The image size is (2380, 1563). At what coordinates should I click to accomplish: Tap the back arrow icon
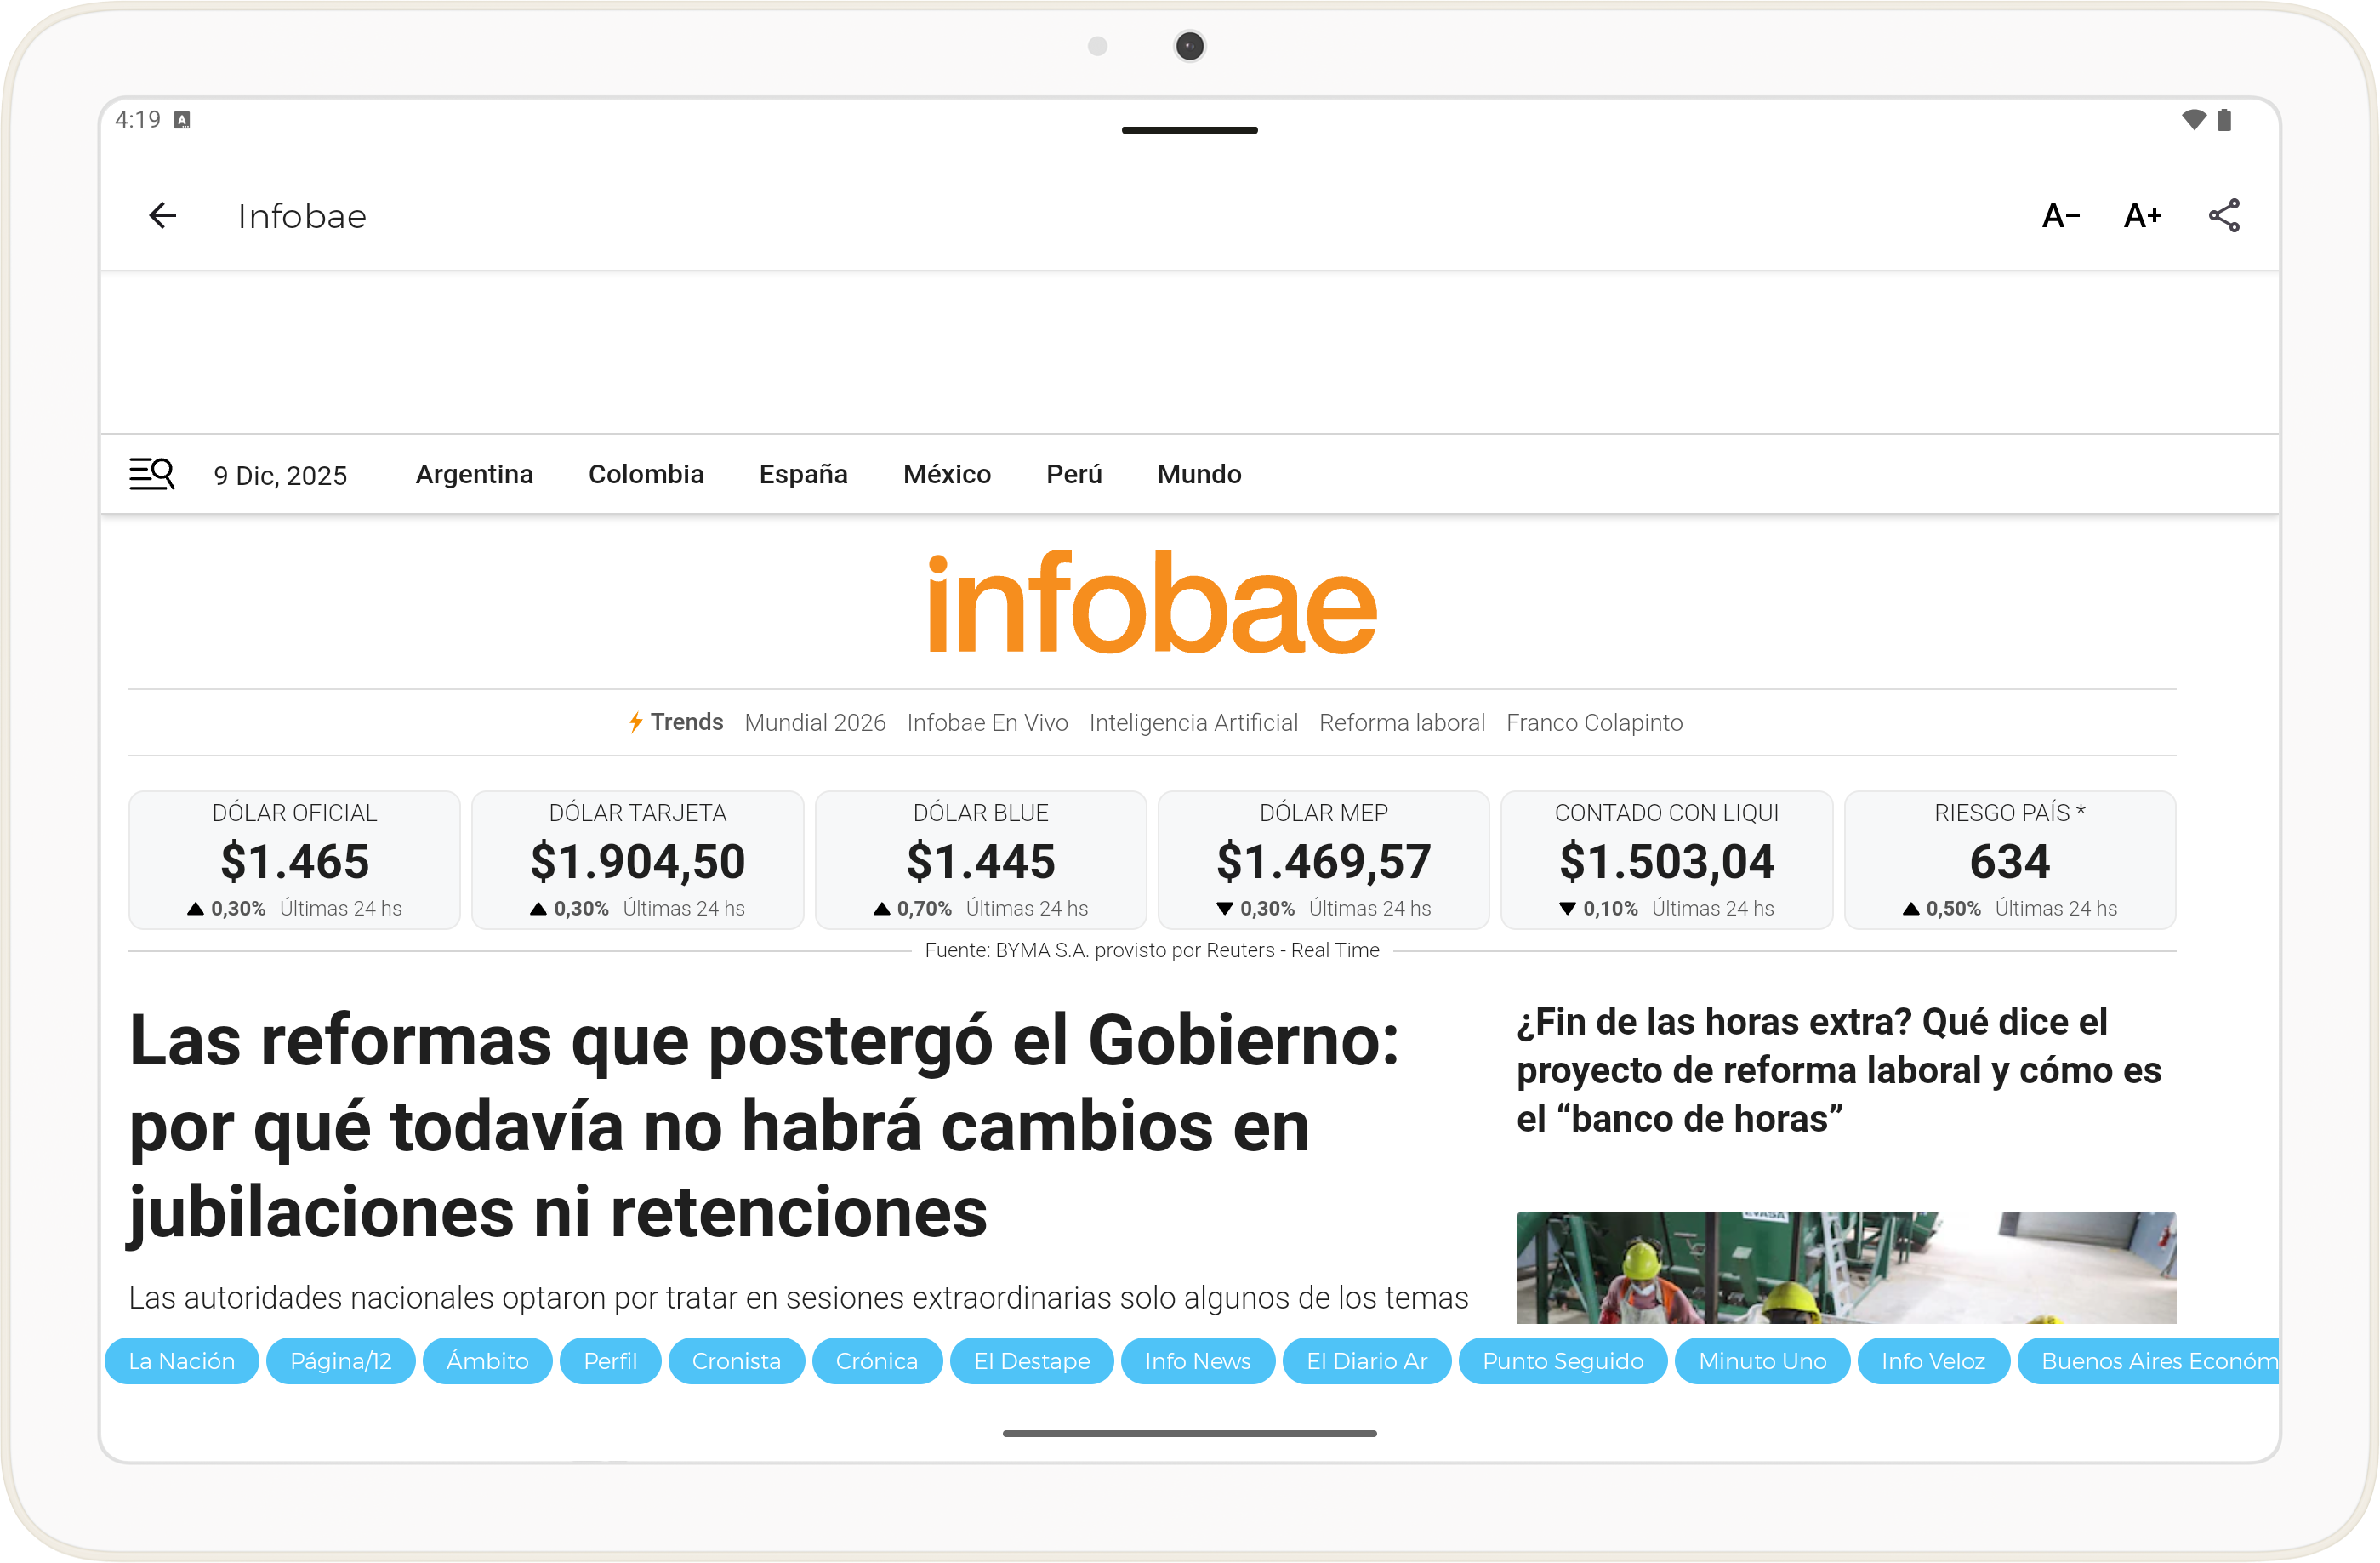(162, 216)
